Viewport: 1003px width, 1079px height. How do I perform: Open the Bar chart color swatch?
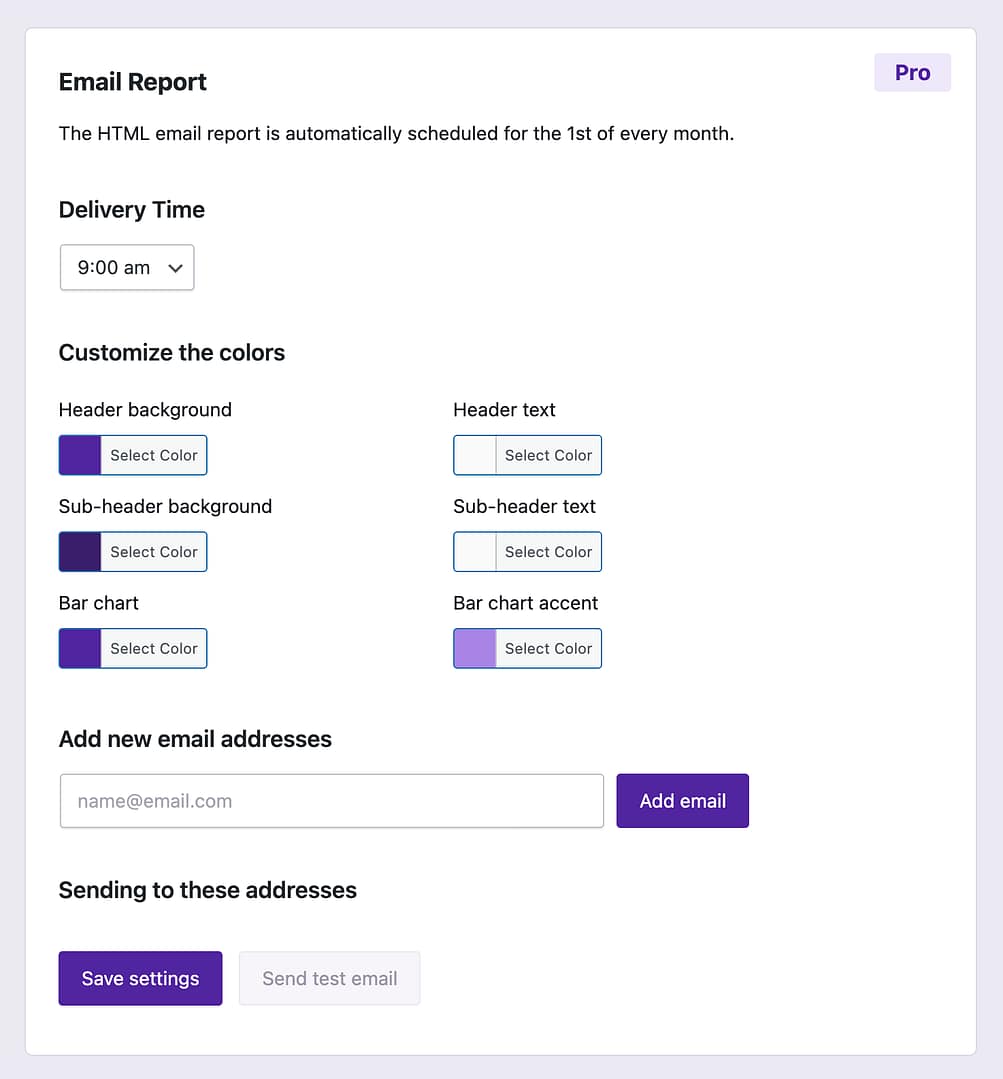pos(79,648)
